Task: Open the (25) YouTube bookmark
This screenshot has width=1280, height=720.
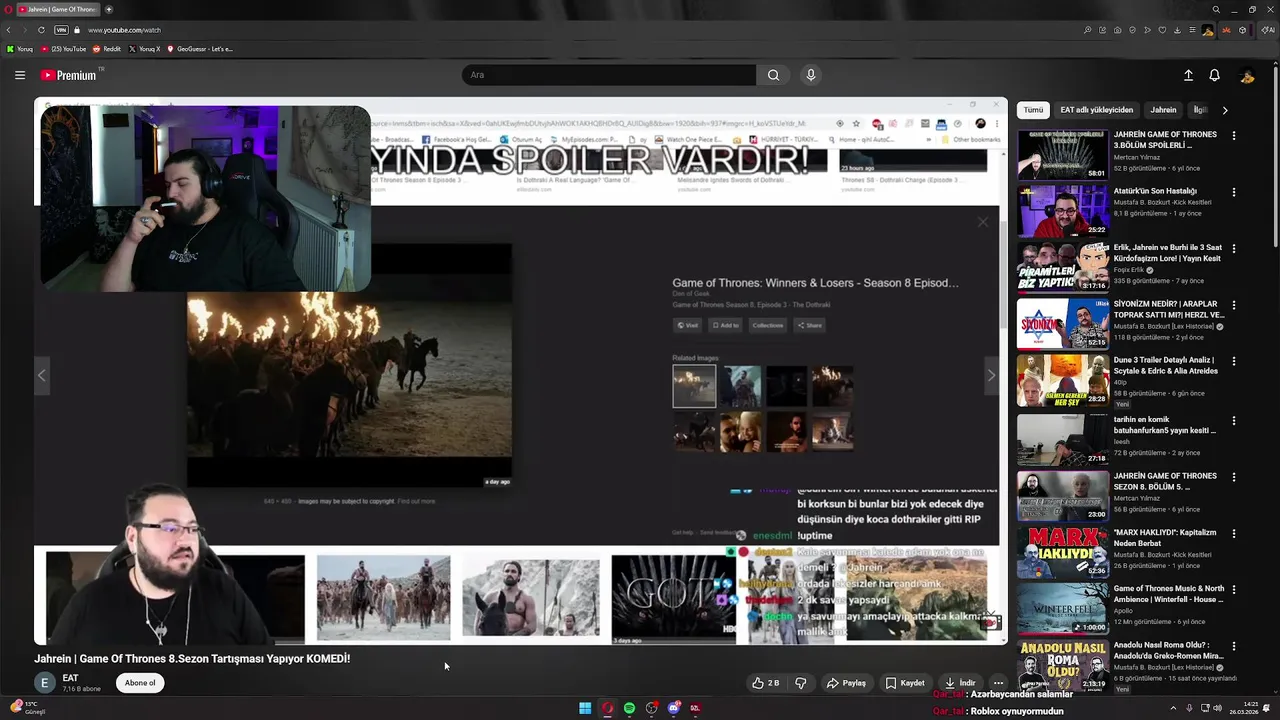Action: [63, 49]
